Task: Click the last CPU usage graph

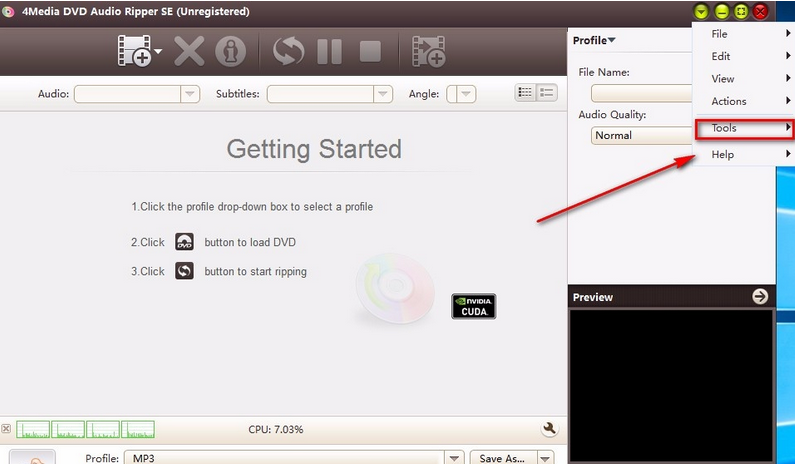Action: click(138, 429)
